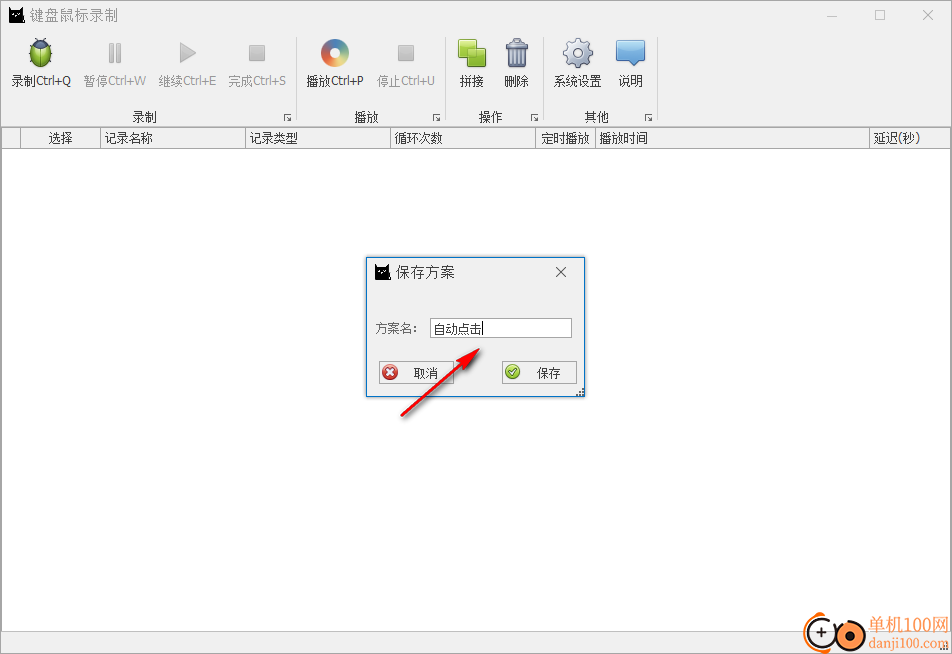Click the 删除 trash can icon
Viewport: 952px width, 654px height.
click(517, 53)
